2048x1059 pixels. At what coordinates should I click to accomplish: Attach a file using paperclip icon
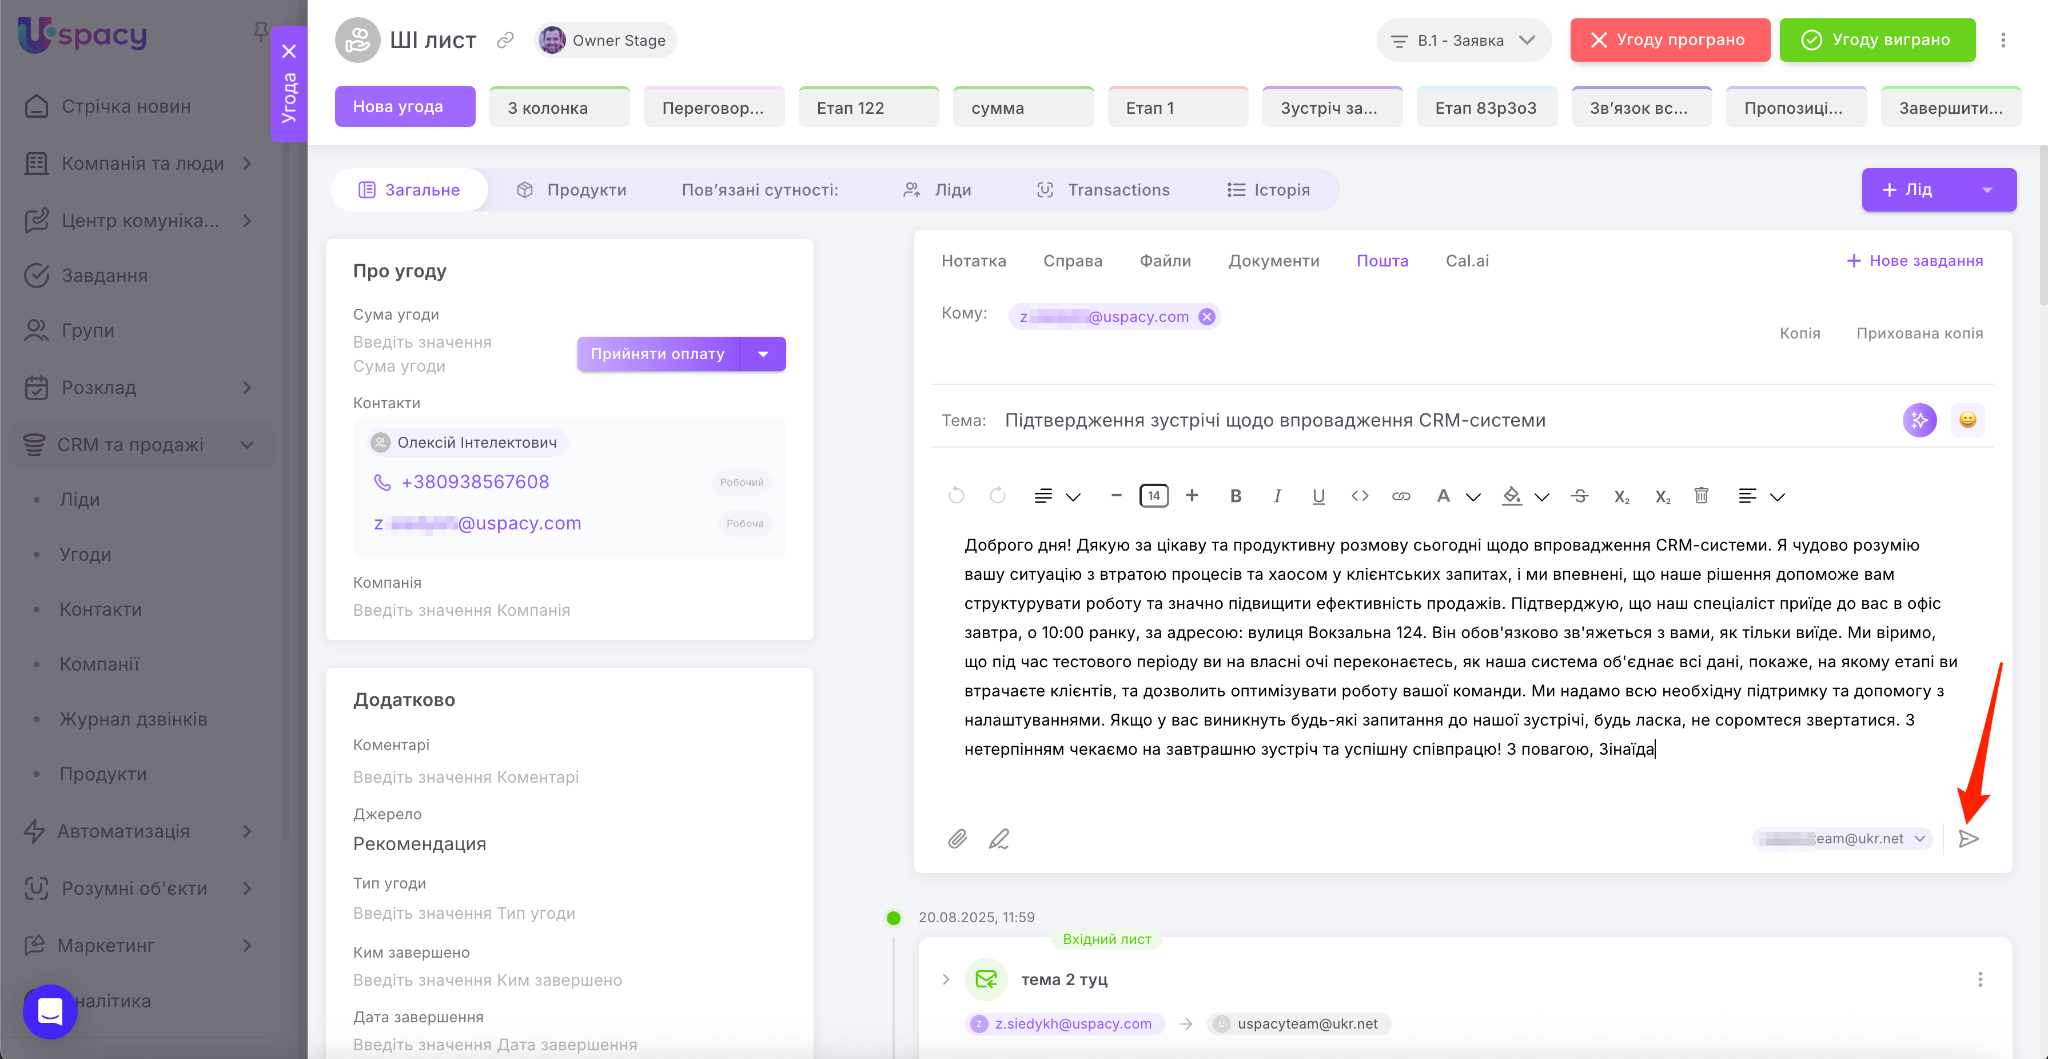(x=957, y=839)
